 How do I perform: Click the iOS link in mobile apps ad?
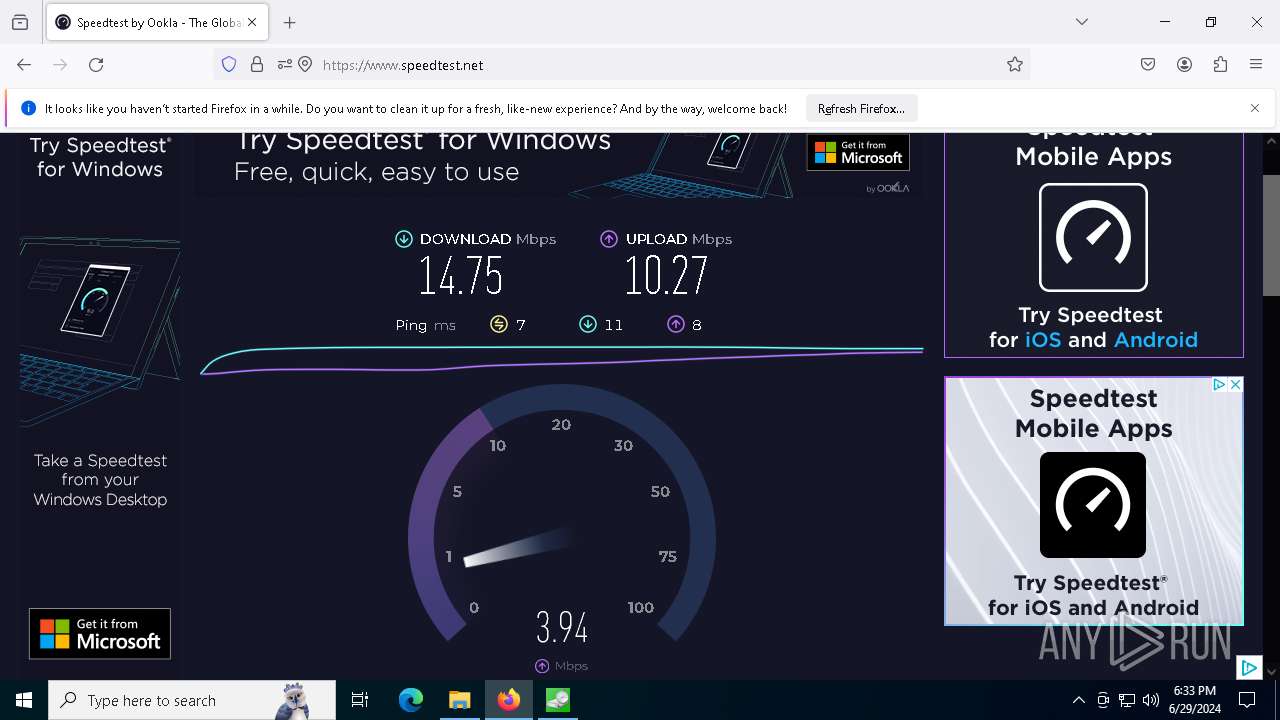(x=1043, y=340)
